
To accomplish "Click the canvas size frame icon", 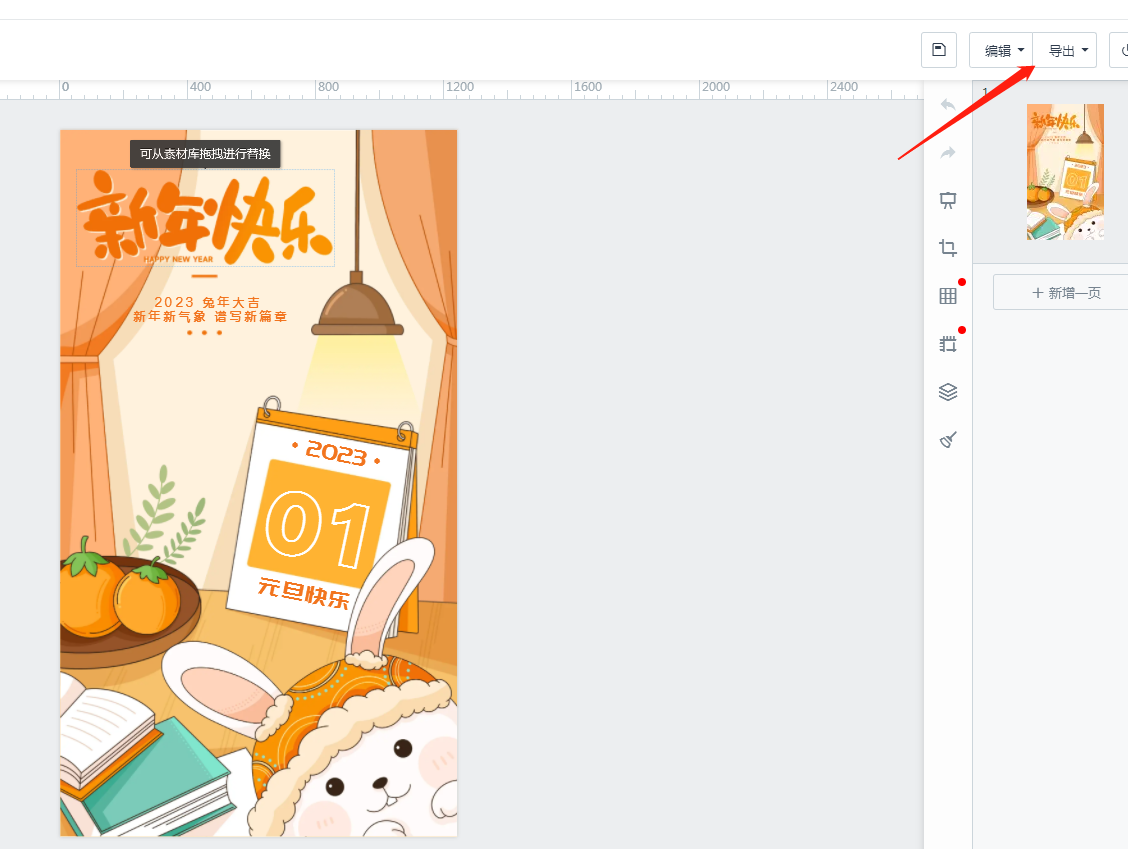I will (x=948, y=344).
